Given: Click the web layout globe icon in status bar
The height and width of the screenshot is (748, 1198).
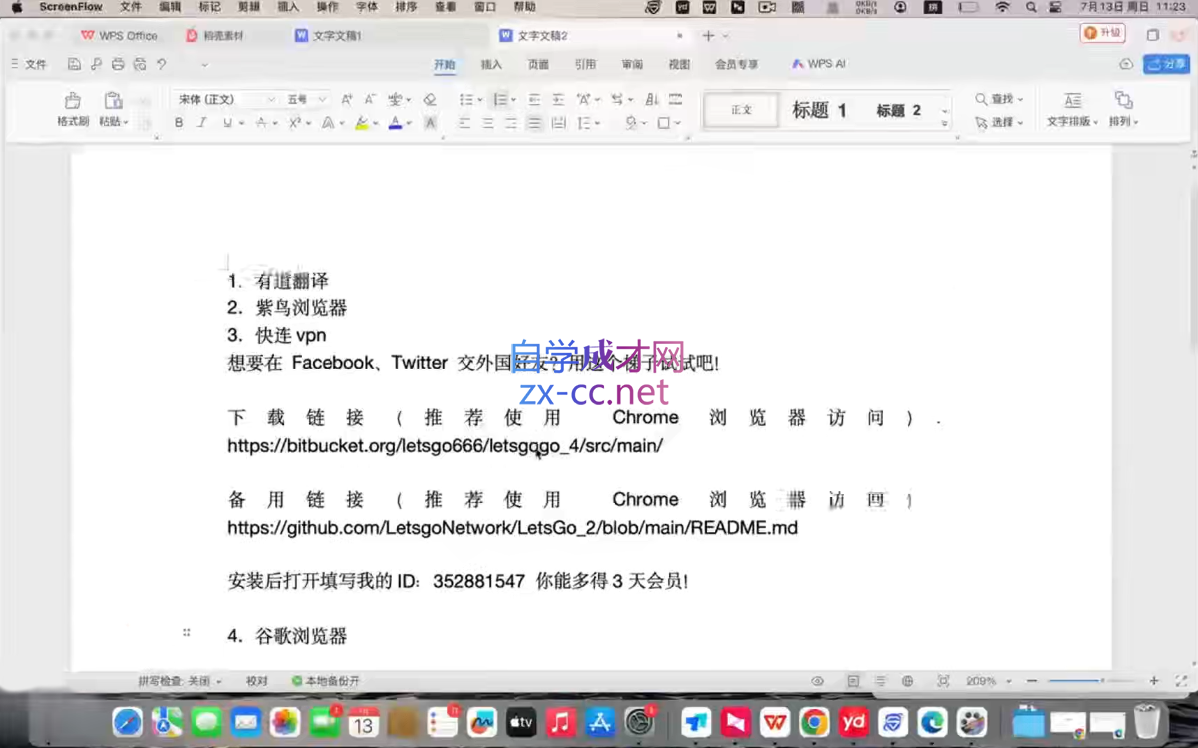Looking at the screenshot, I should (907, 681).
